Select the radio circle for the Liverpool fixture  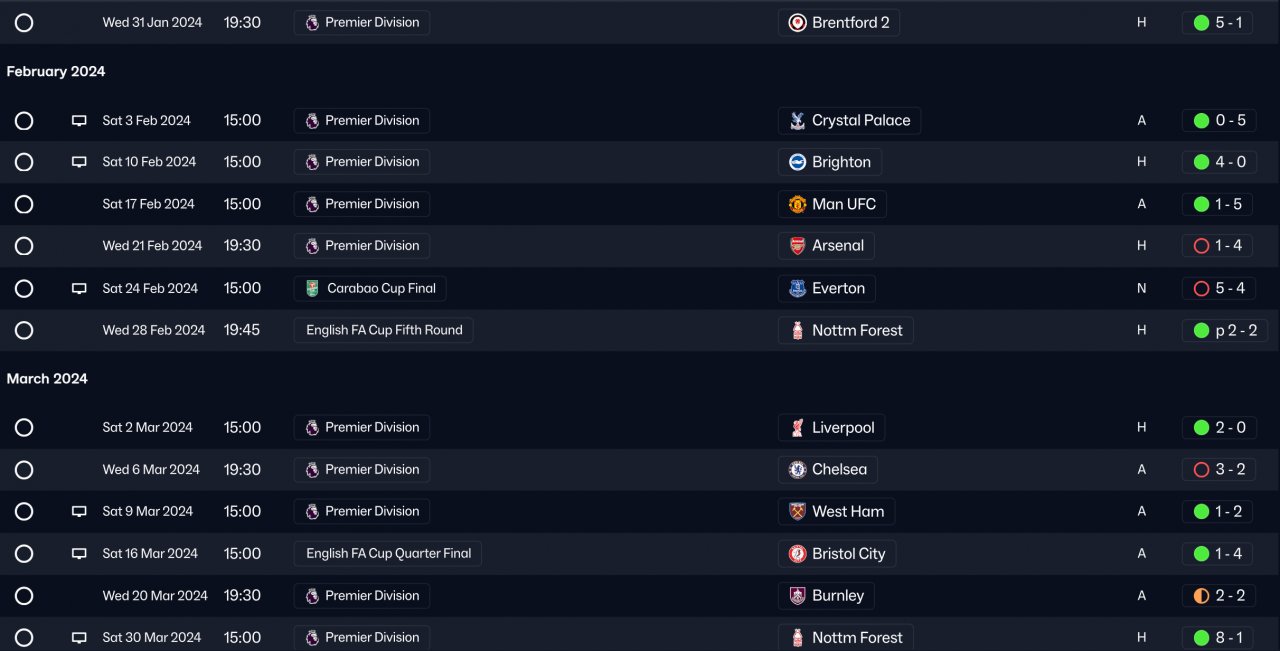click(24, 427)
